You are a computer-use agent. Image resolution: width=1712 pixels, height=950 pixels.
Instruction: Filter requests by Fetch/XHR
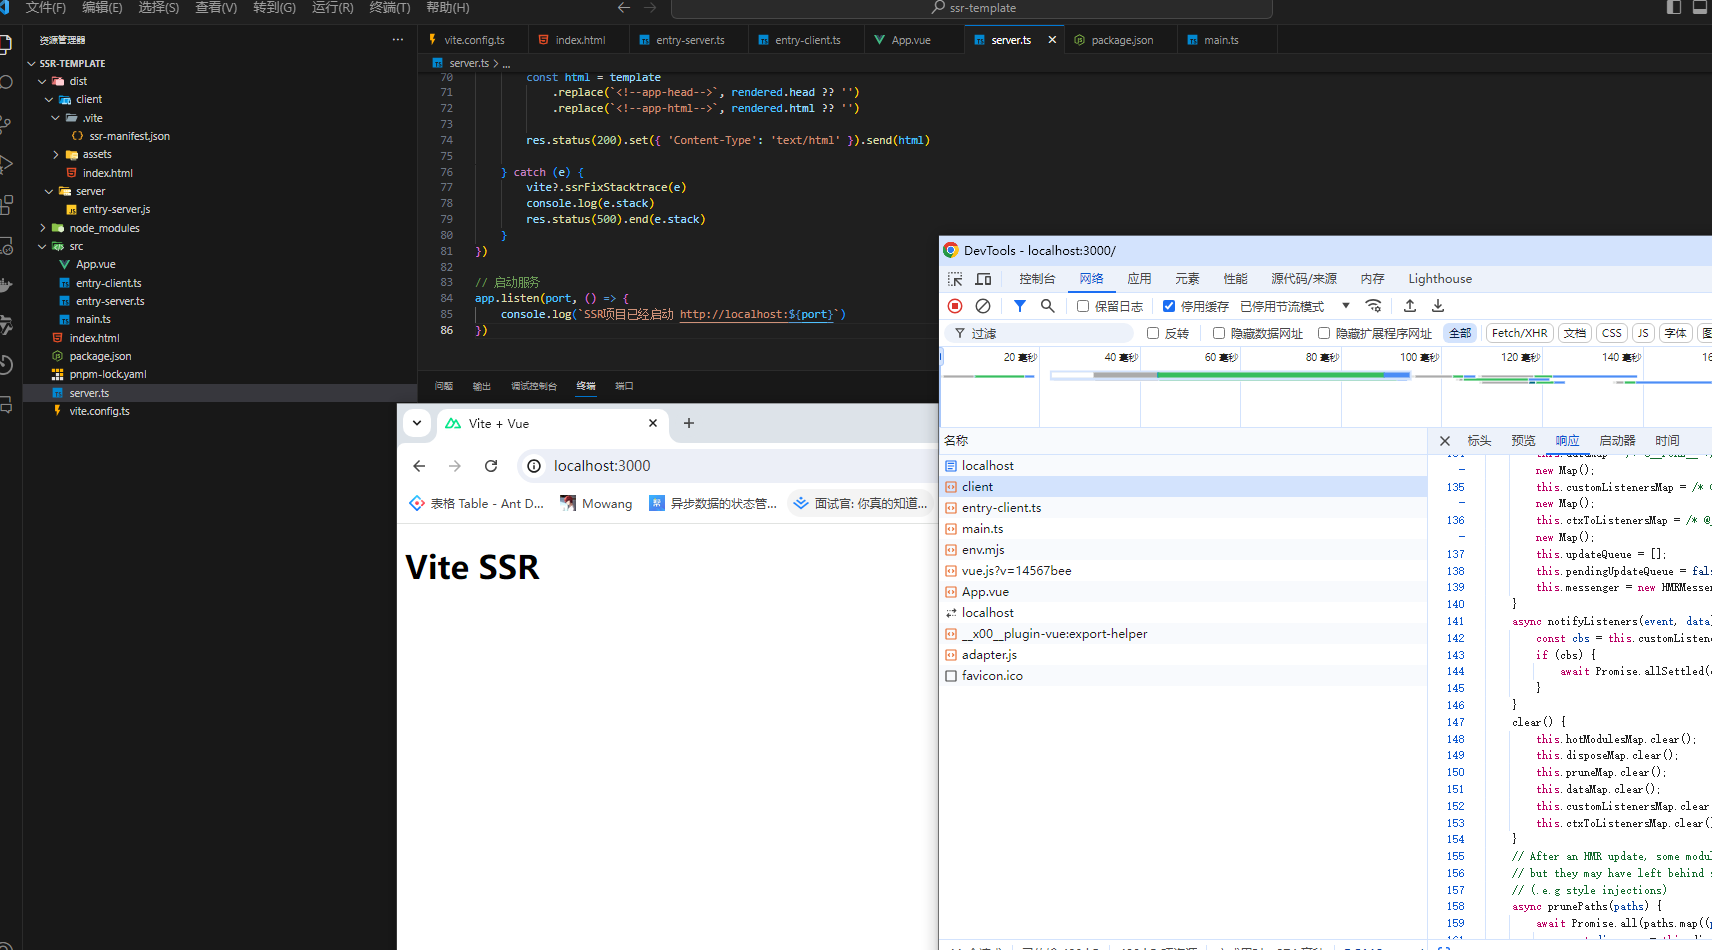tap(1519, 333)
